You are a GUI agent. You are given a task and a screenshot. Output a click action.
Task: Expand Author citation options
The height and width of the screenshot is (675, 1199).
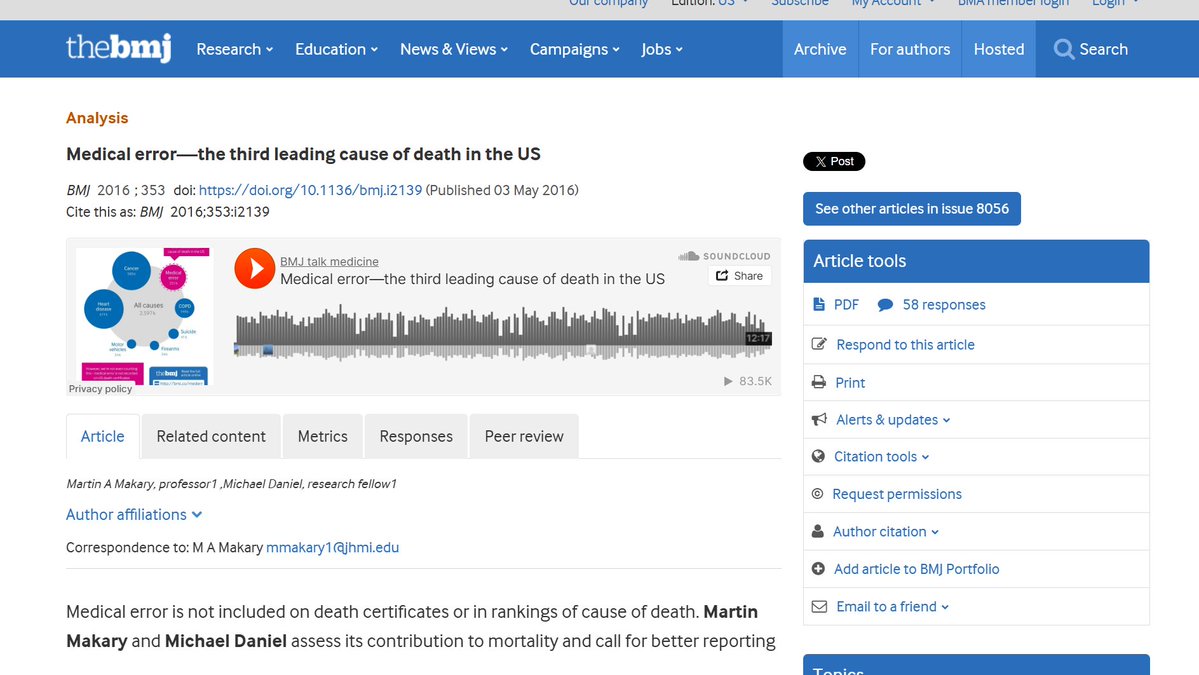pyautogui.click(x=886, y=531)
